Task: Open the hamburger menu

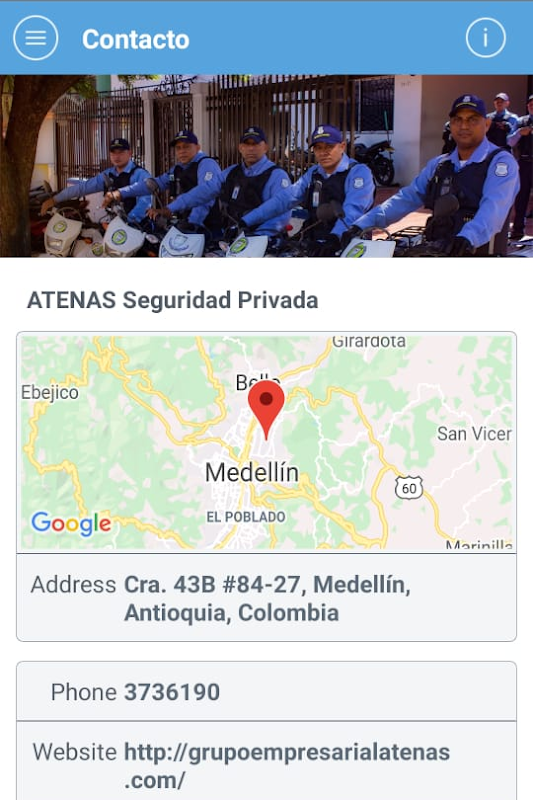Action: pos(36,38)
